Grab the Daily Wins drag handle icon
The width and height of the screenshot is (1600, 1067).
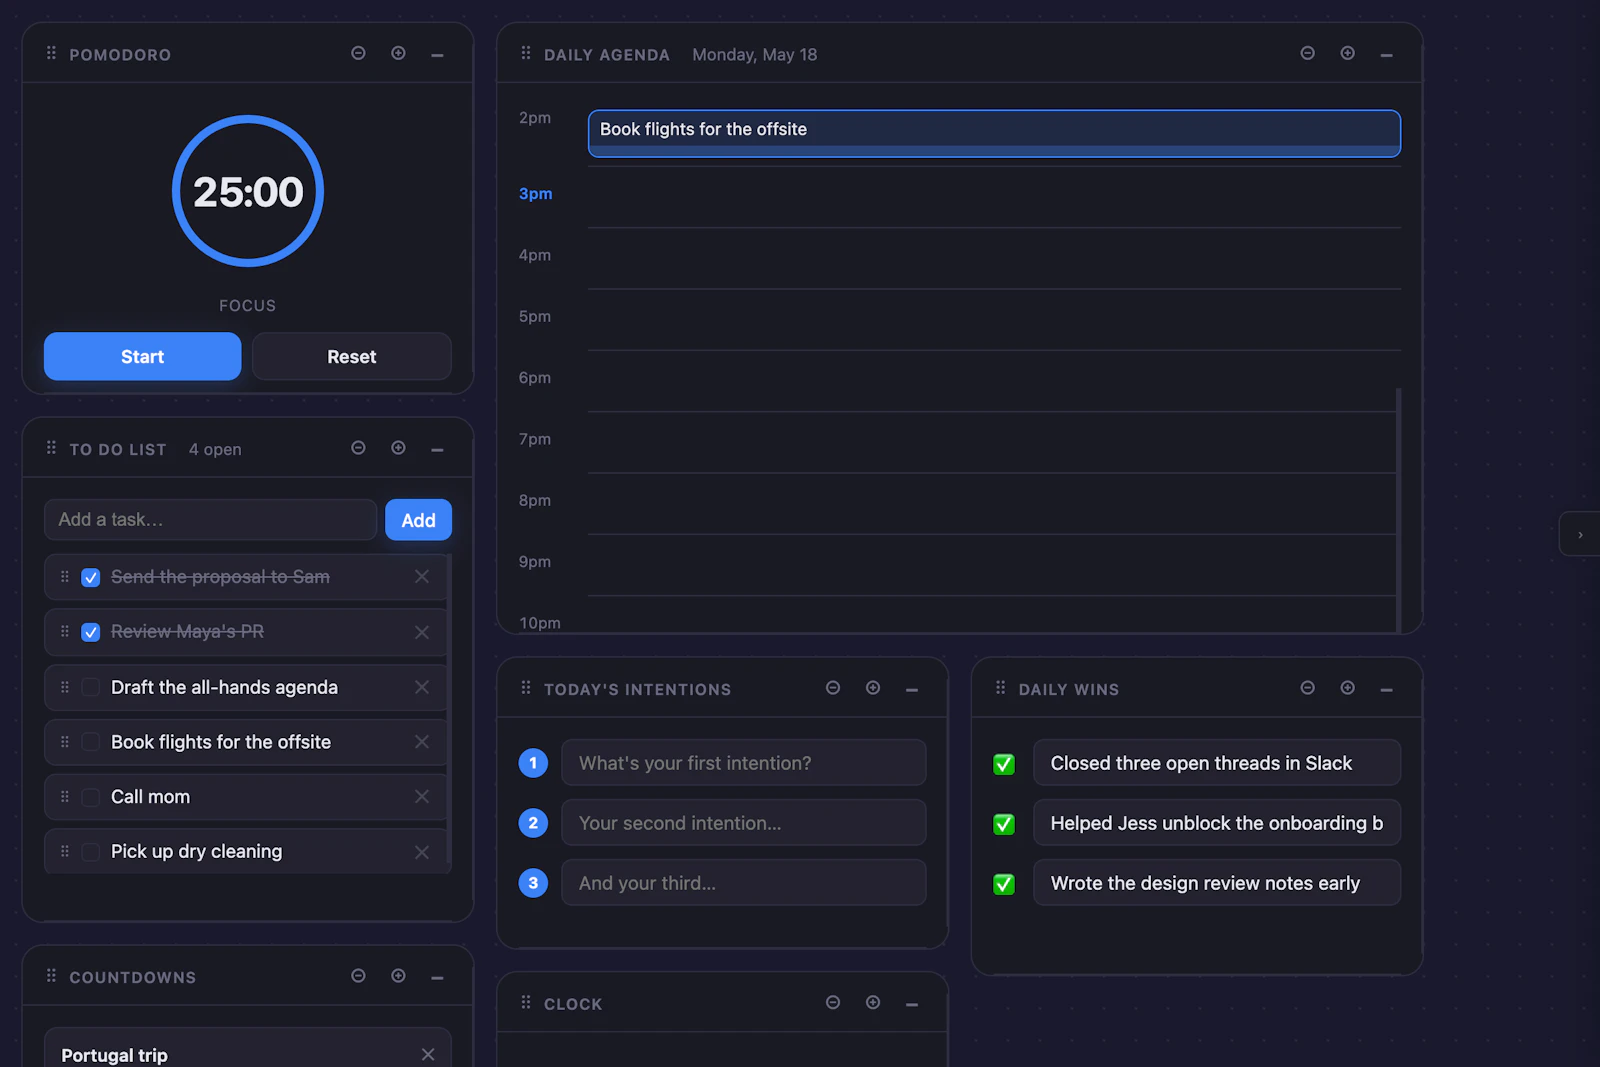(x=1000, y=688)
